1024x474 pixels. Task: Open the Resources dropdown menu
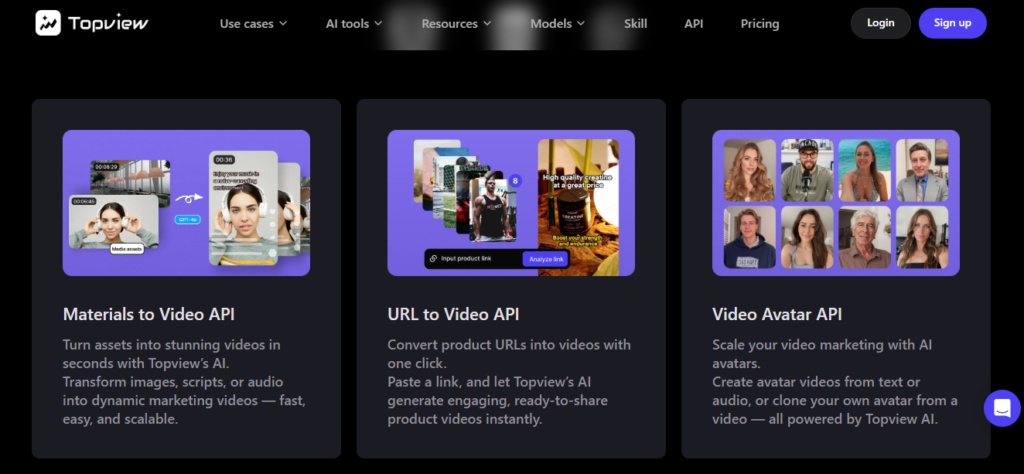(456, 24)
